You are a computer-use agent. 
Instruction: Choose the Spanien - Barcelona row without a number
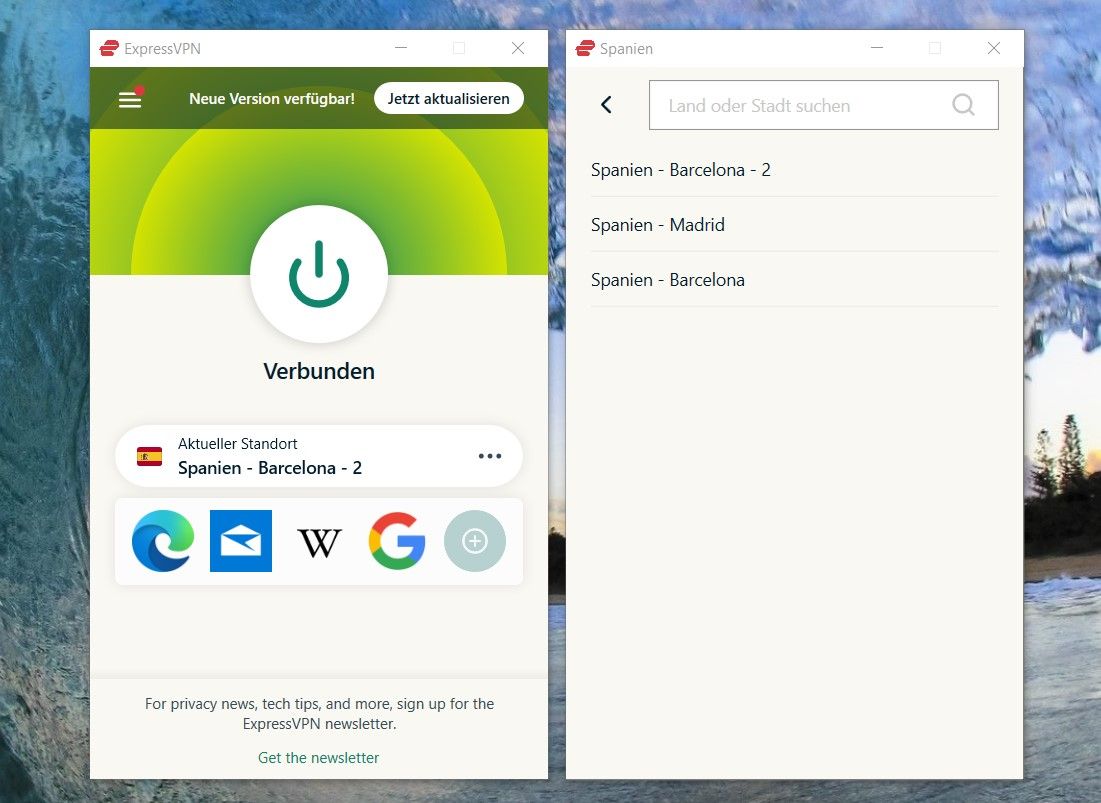click(794, 279)
